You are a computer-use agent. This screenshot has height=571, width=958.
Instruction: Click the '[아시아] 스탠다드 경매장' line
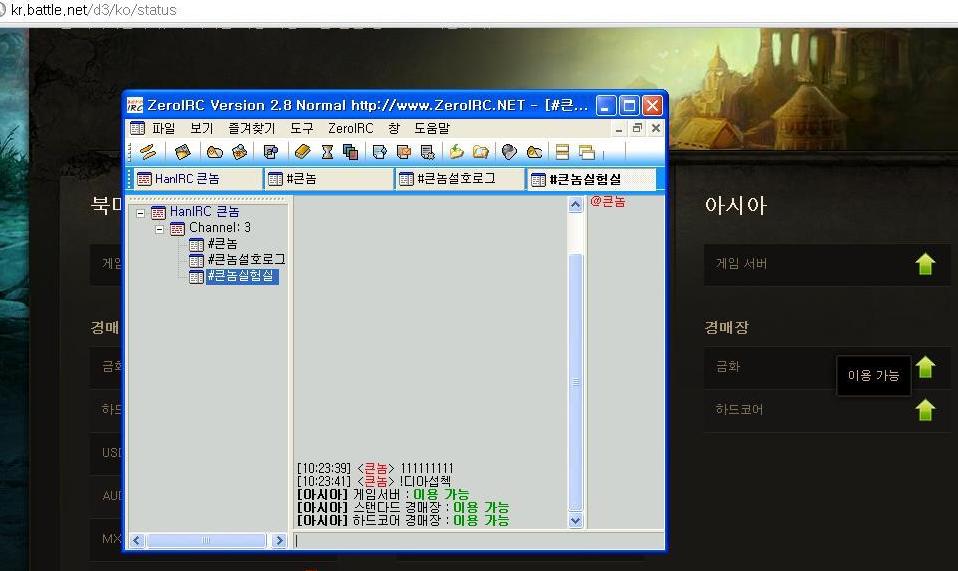403,507
